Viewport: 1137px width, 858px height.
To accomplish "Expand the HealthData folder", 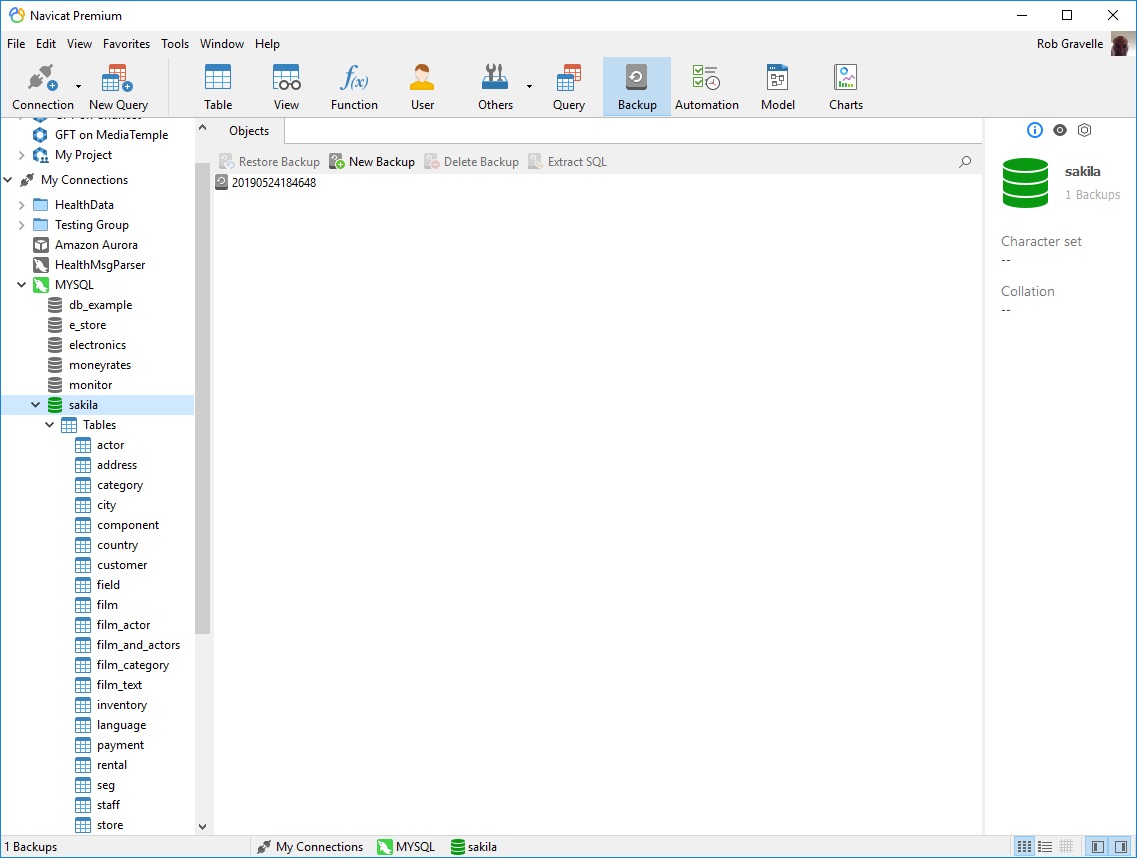I will tap(21, 205).
